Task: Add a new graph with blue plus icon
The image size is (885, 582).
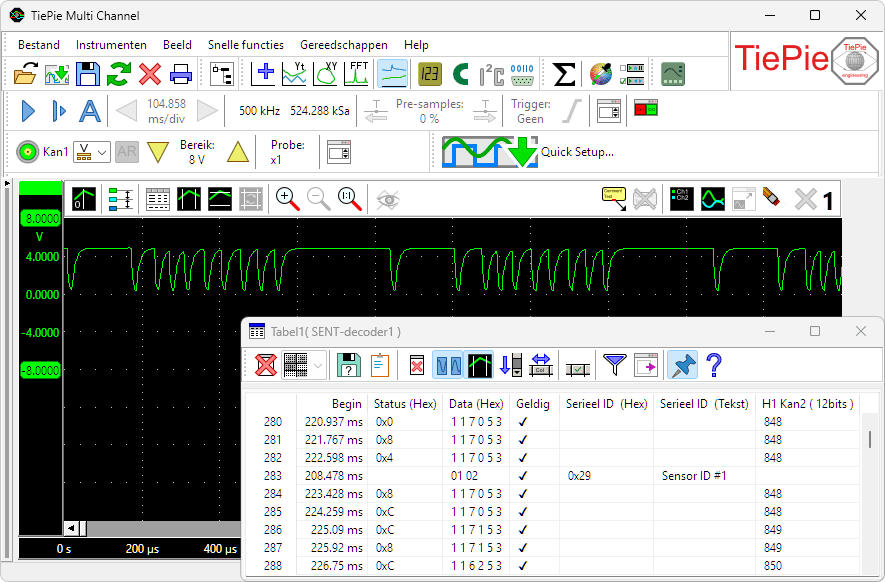Action: point(263,74)
